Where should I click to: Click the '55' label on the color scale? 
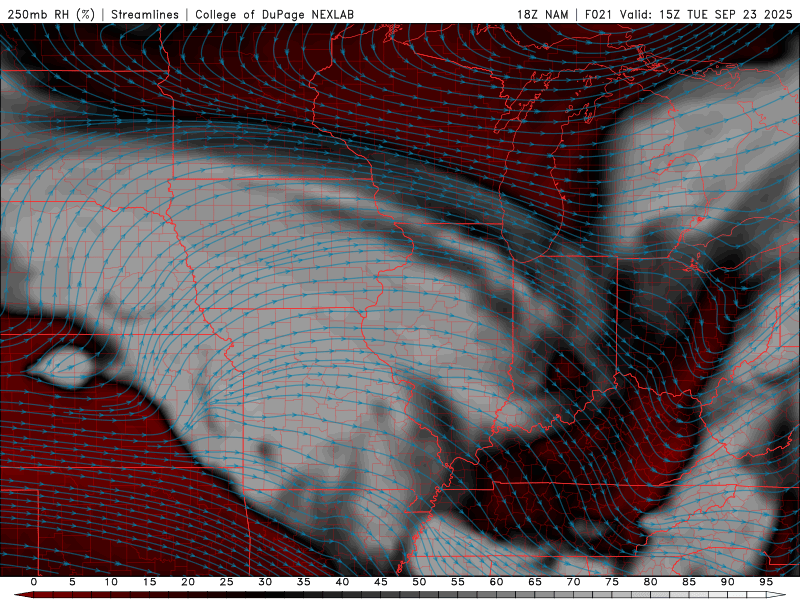[x=457, y=582]
